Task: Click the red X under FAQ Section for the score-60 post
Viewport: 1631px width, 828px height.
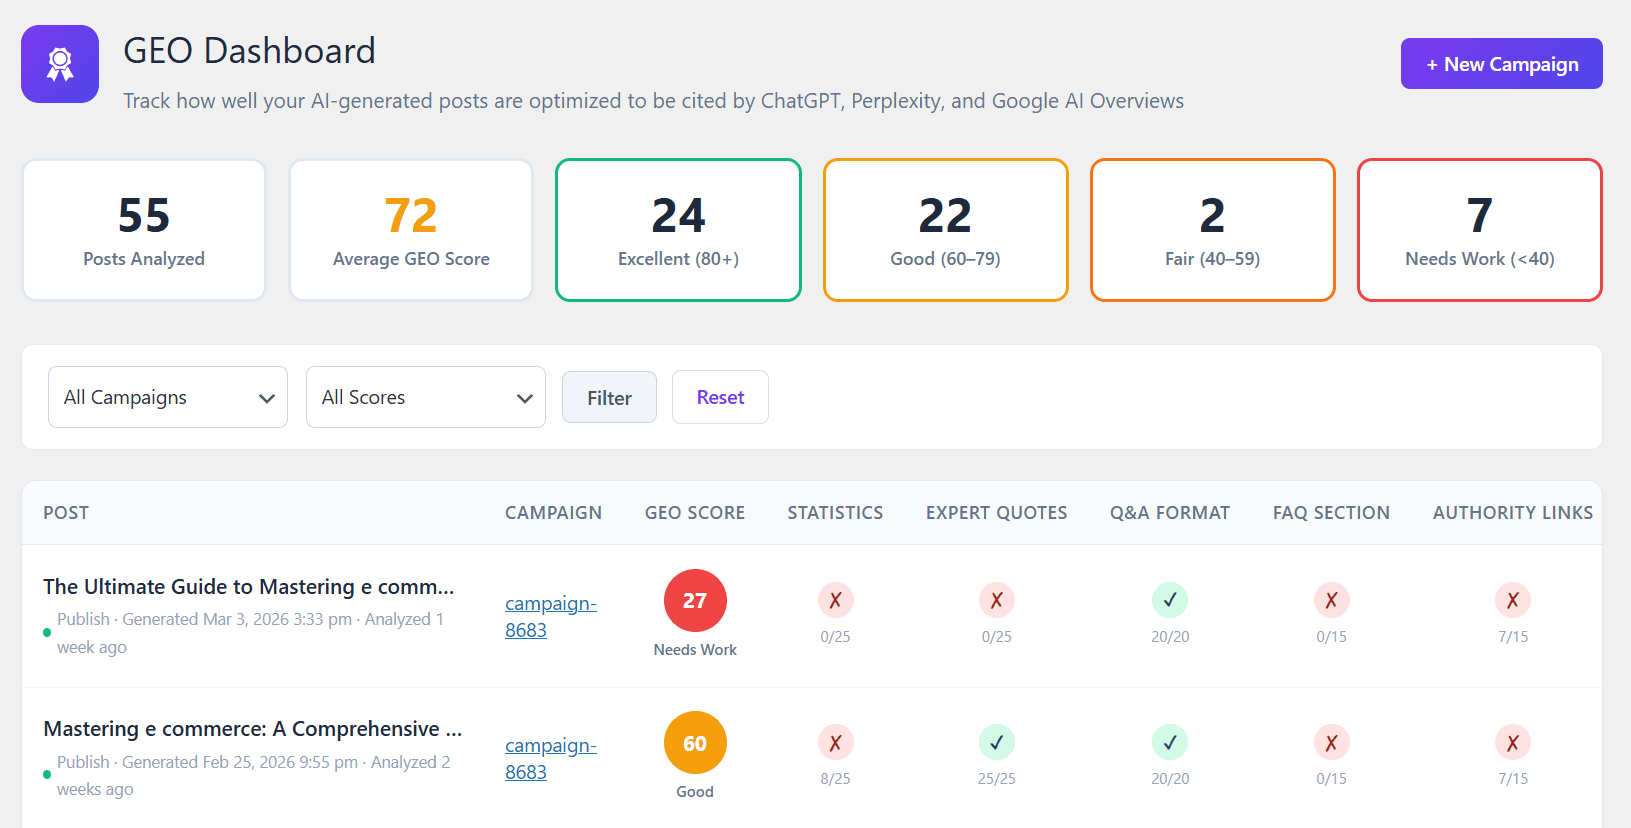Action: tap(1331, 742)
